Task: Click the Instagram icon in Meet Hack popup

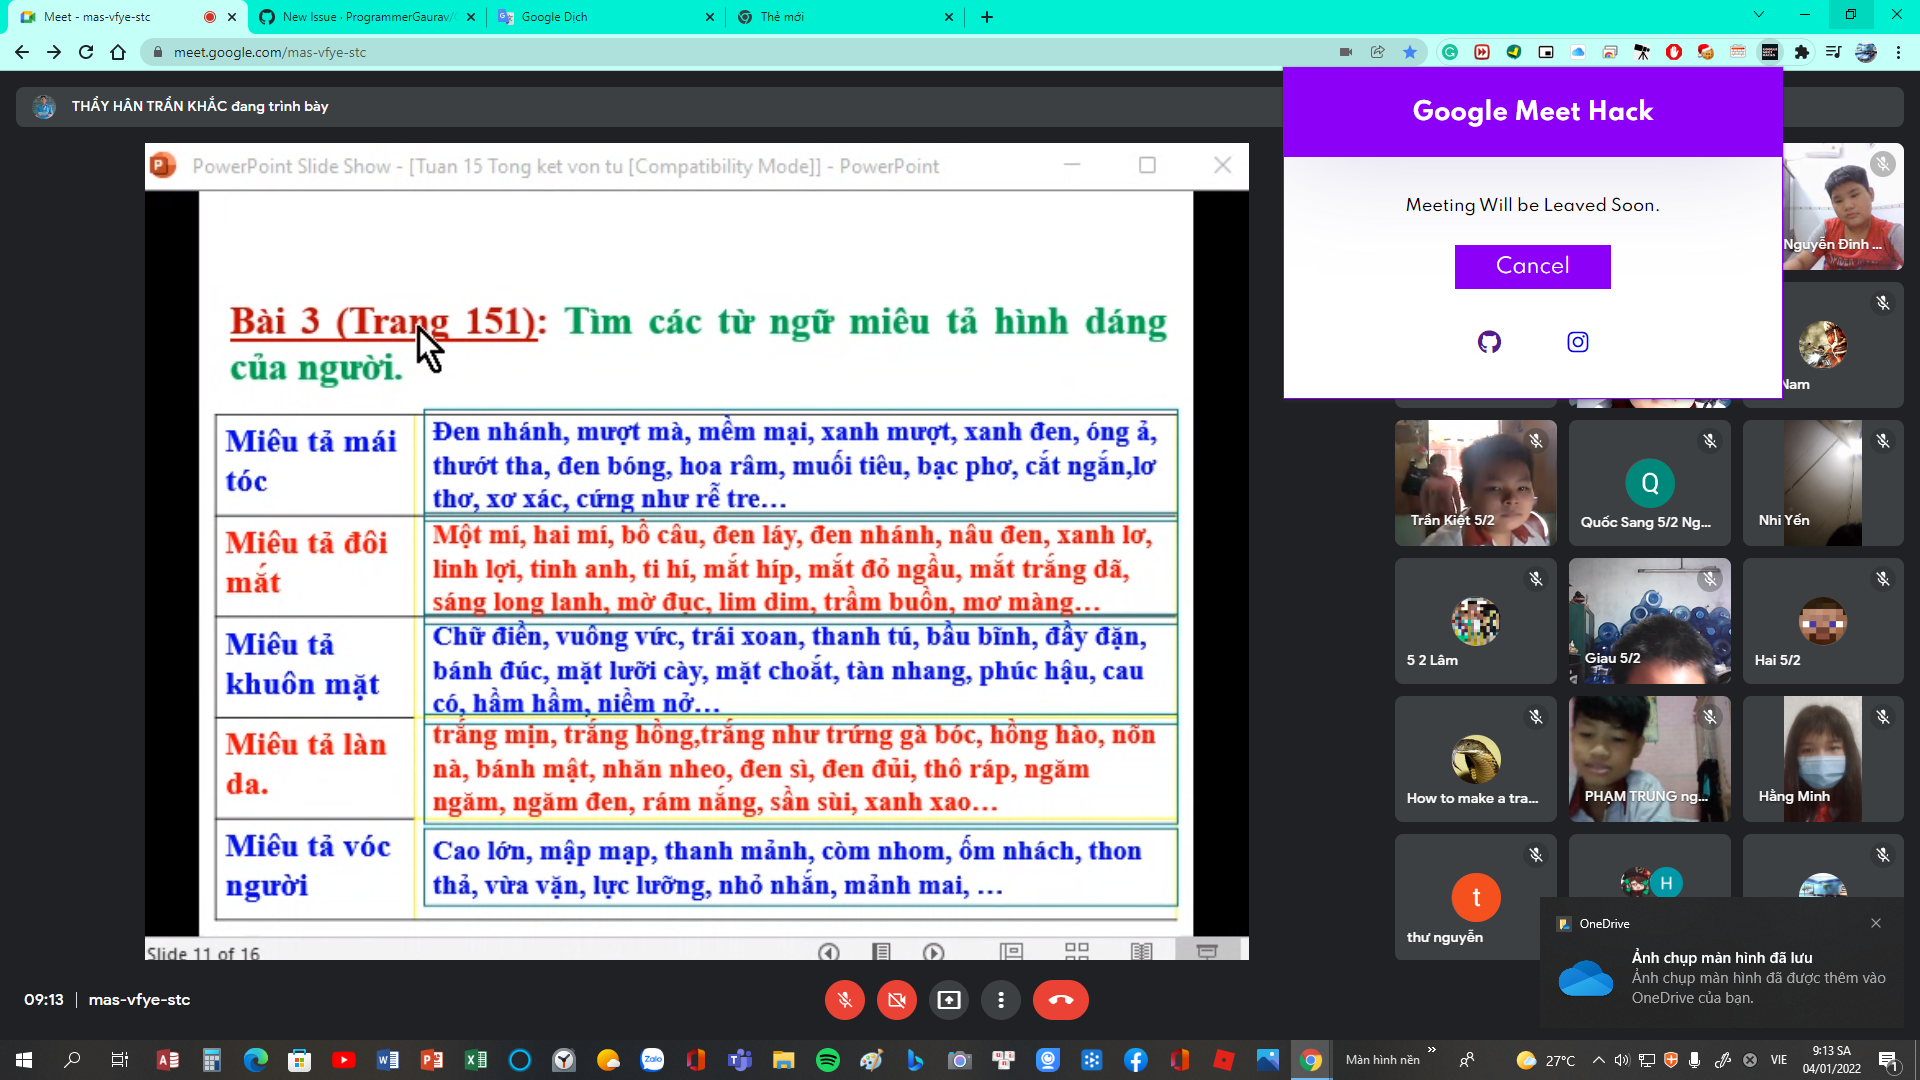Action: pos(1577,342)
